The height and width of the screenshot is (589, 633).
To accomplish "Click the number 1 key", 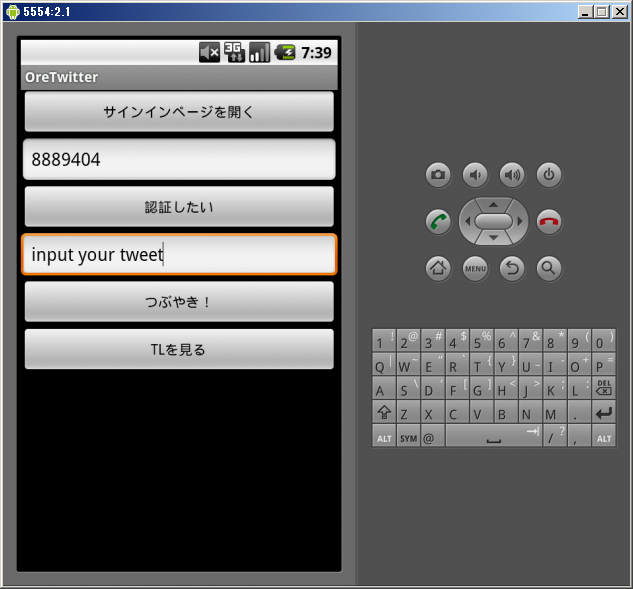I will pyautogui.click(x=384, y=341).
